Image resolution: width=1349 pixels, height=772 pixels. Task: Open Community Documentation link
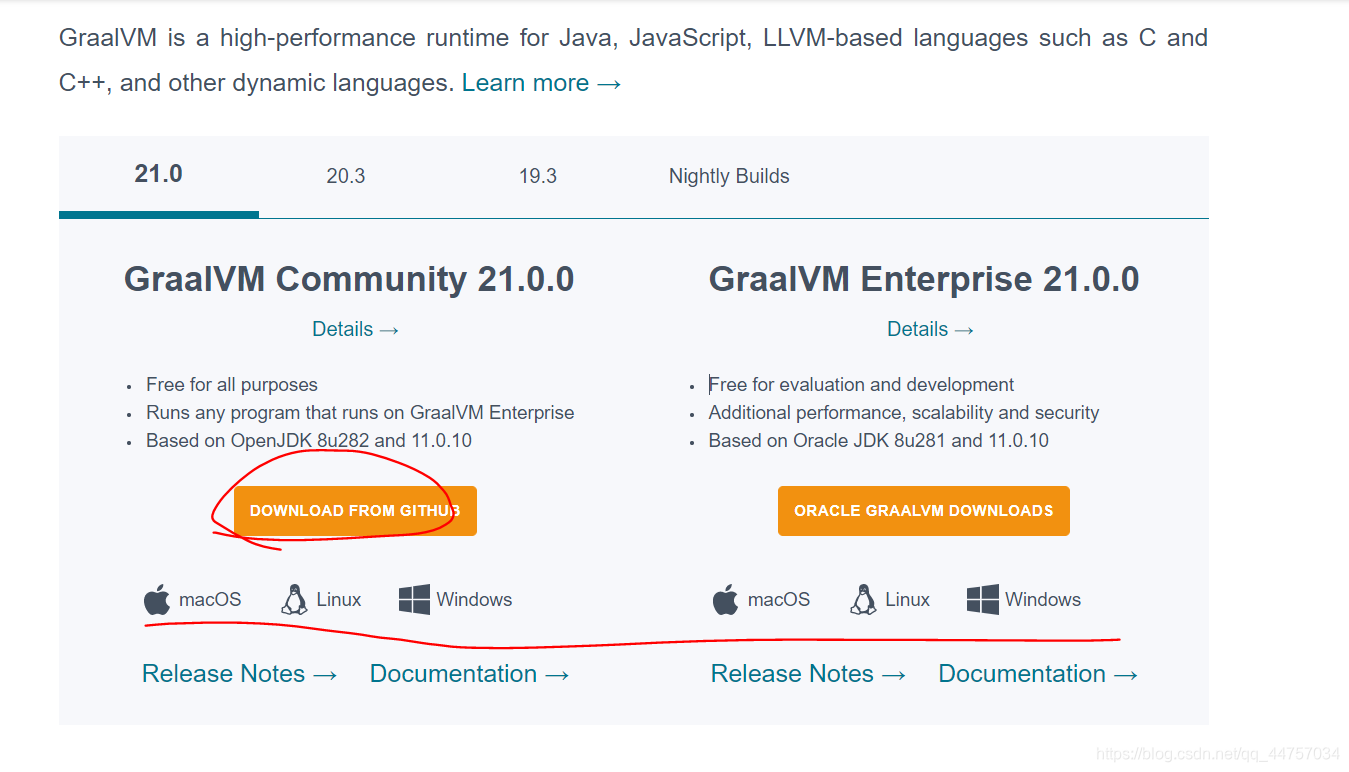(x=470, y=674)
